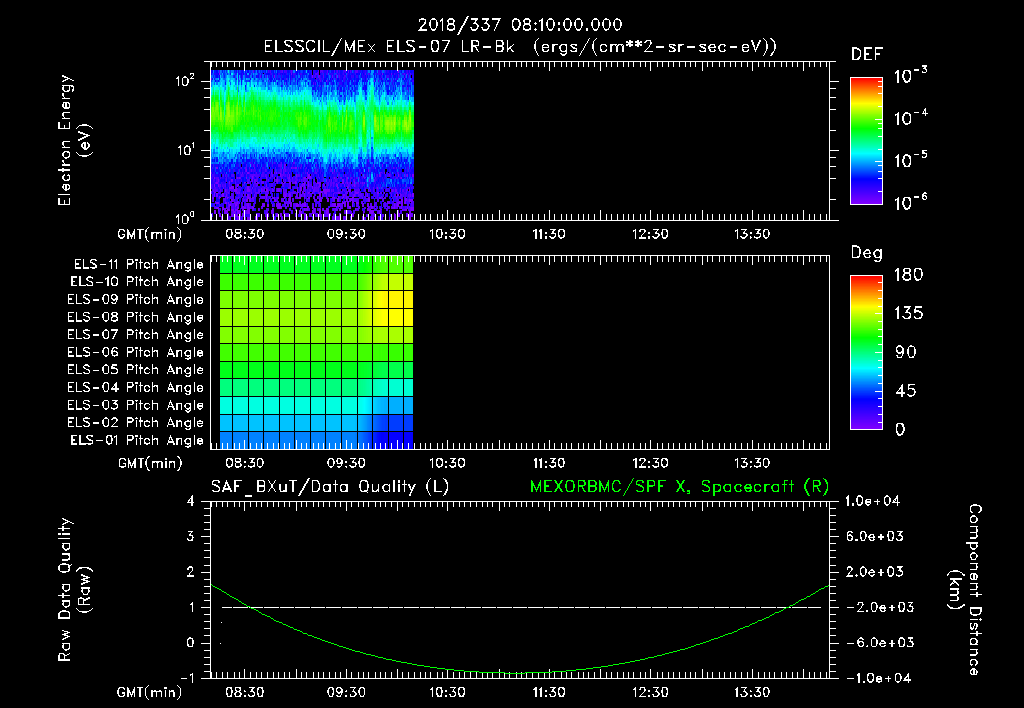Click the ELS-05 Pitch Angle row label
The height and width of the screenshot is (708, 1024).
click(135, 370)
